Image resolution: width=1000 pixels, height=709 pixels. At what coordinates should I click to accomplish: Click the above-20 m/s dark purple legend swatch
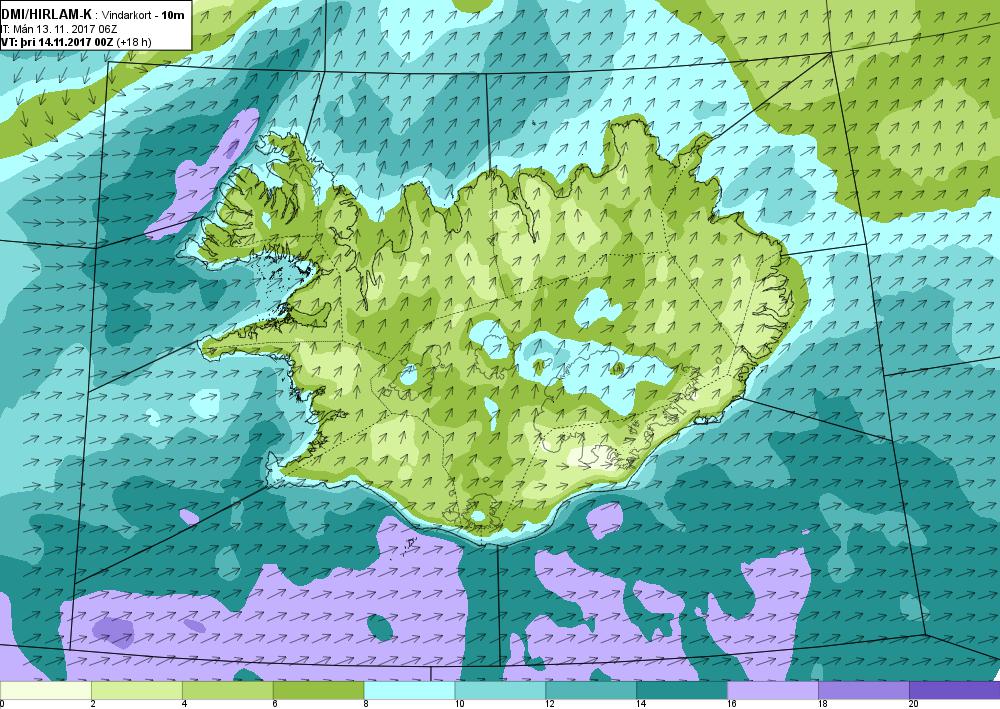click(955, 690)
